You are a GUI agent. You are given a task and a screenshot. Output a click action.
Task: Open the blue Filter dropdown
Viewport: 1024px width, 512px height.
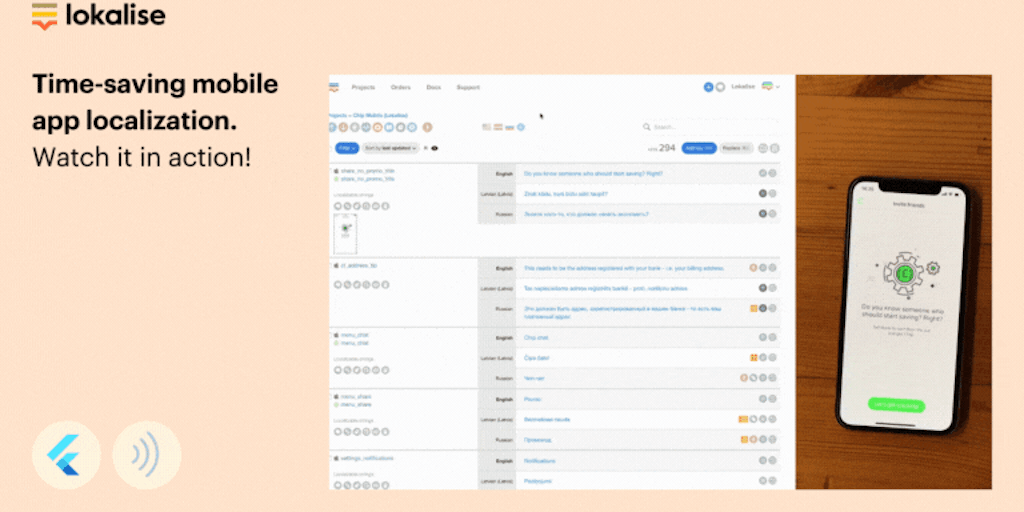click(347, 148)
